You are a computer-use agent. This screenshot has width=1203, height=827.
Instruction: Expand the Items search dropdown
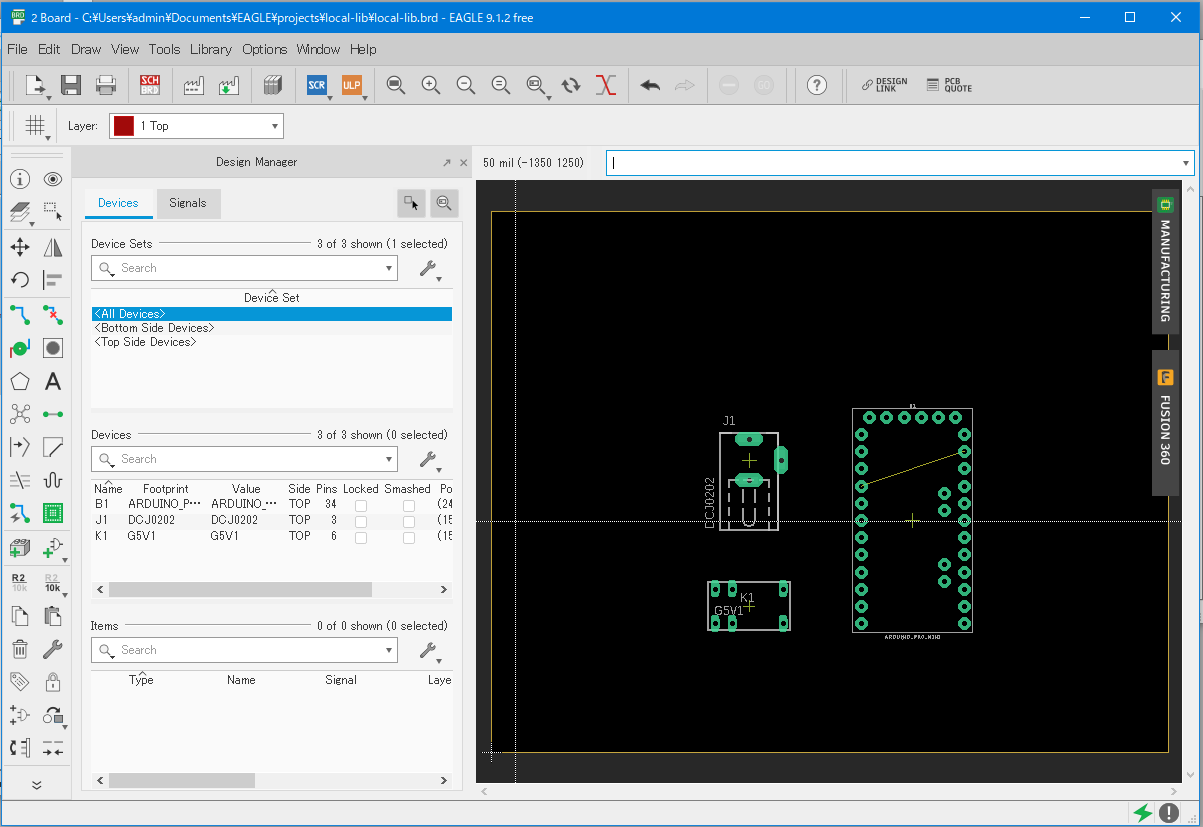tap(389, 650)
